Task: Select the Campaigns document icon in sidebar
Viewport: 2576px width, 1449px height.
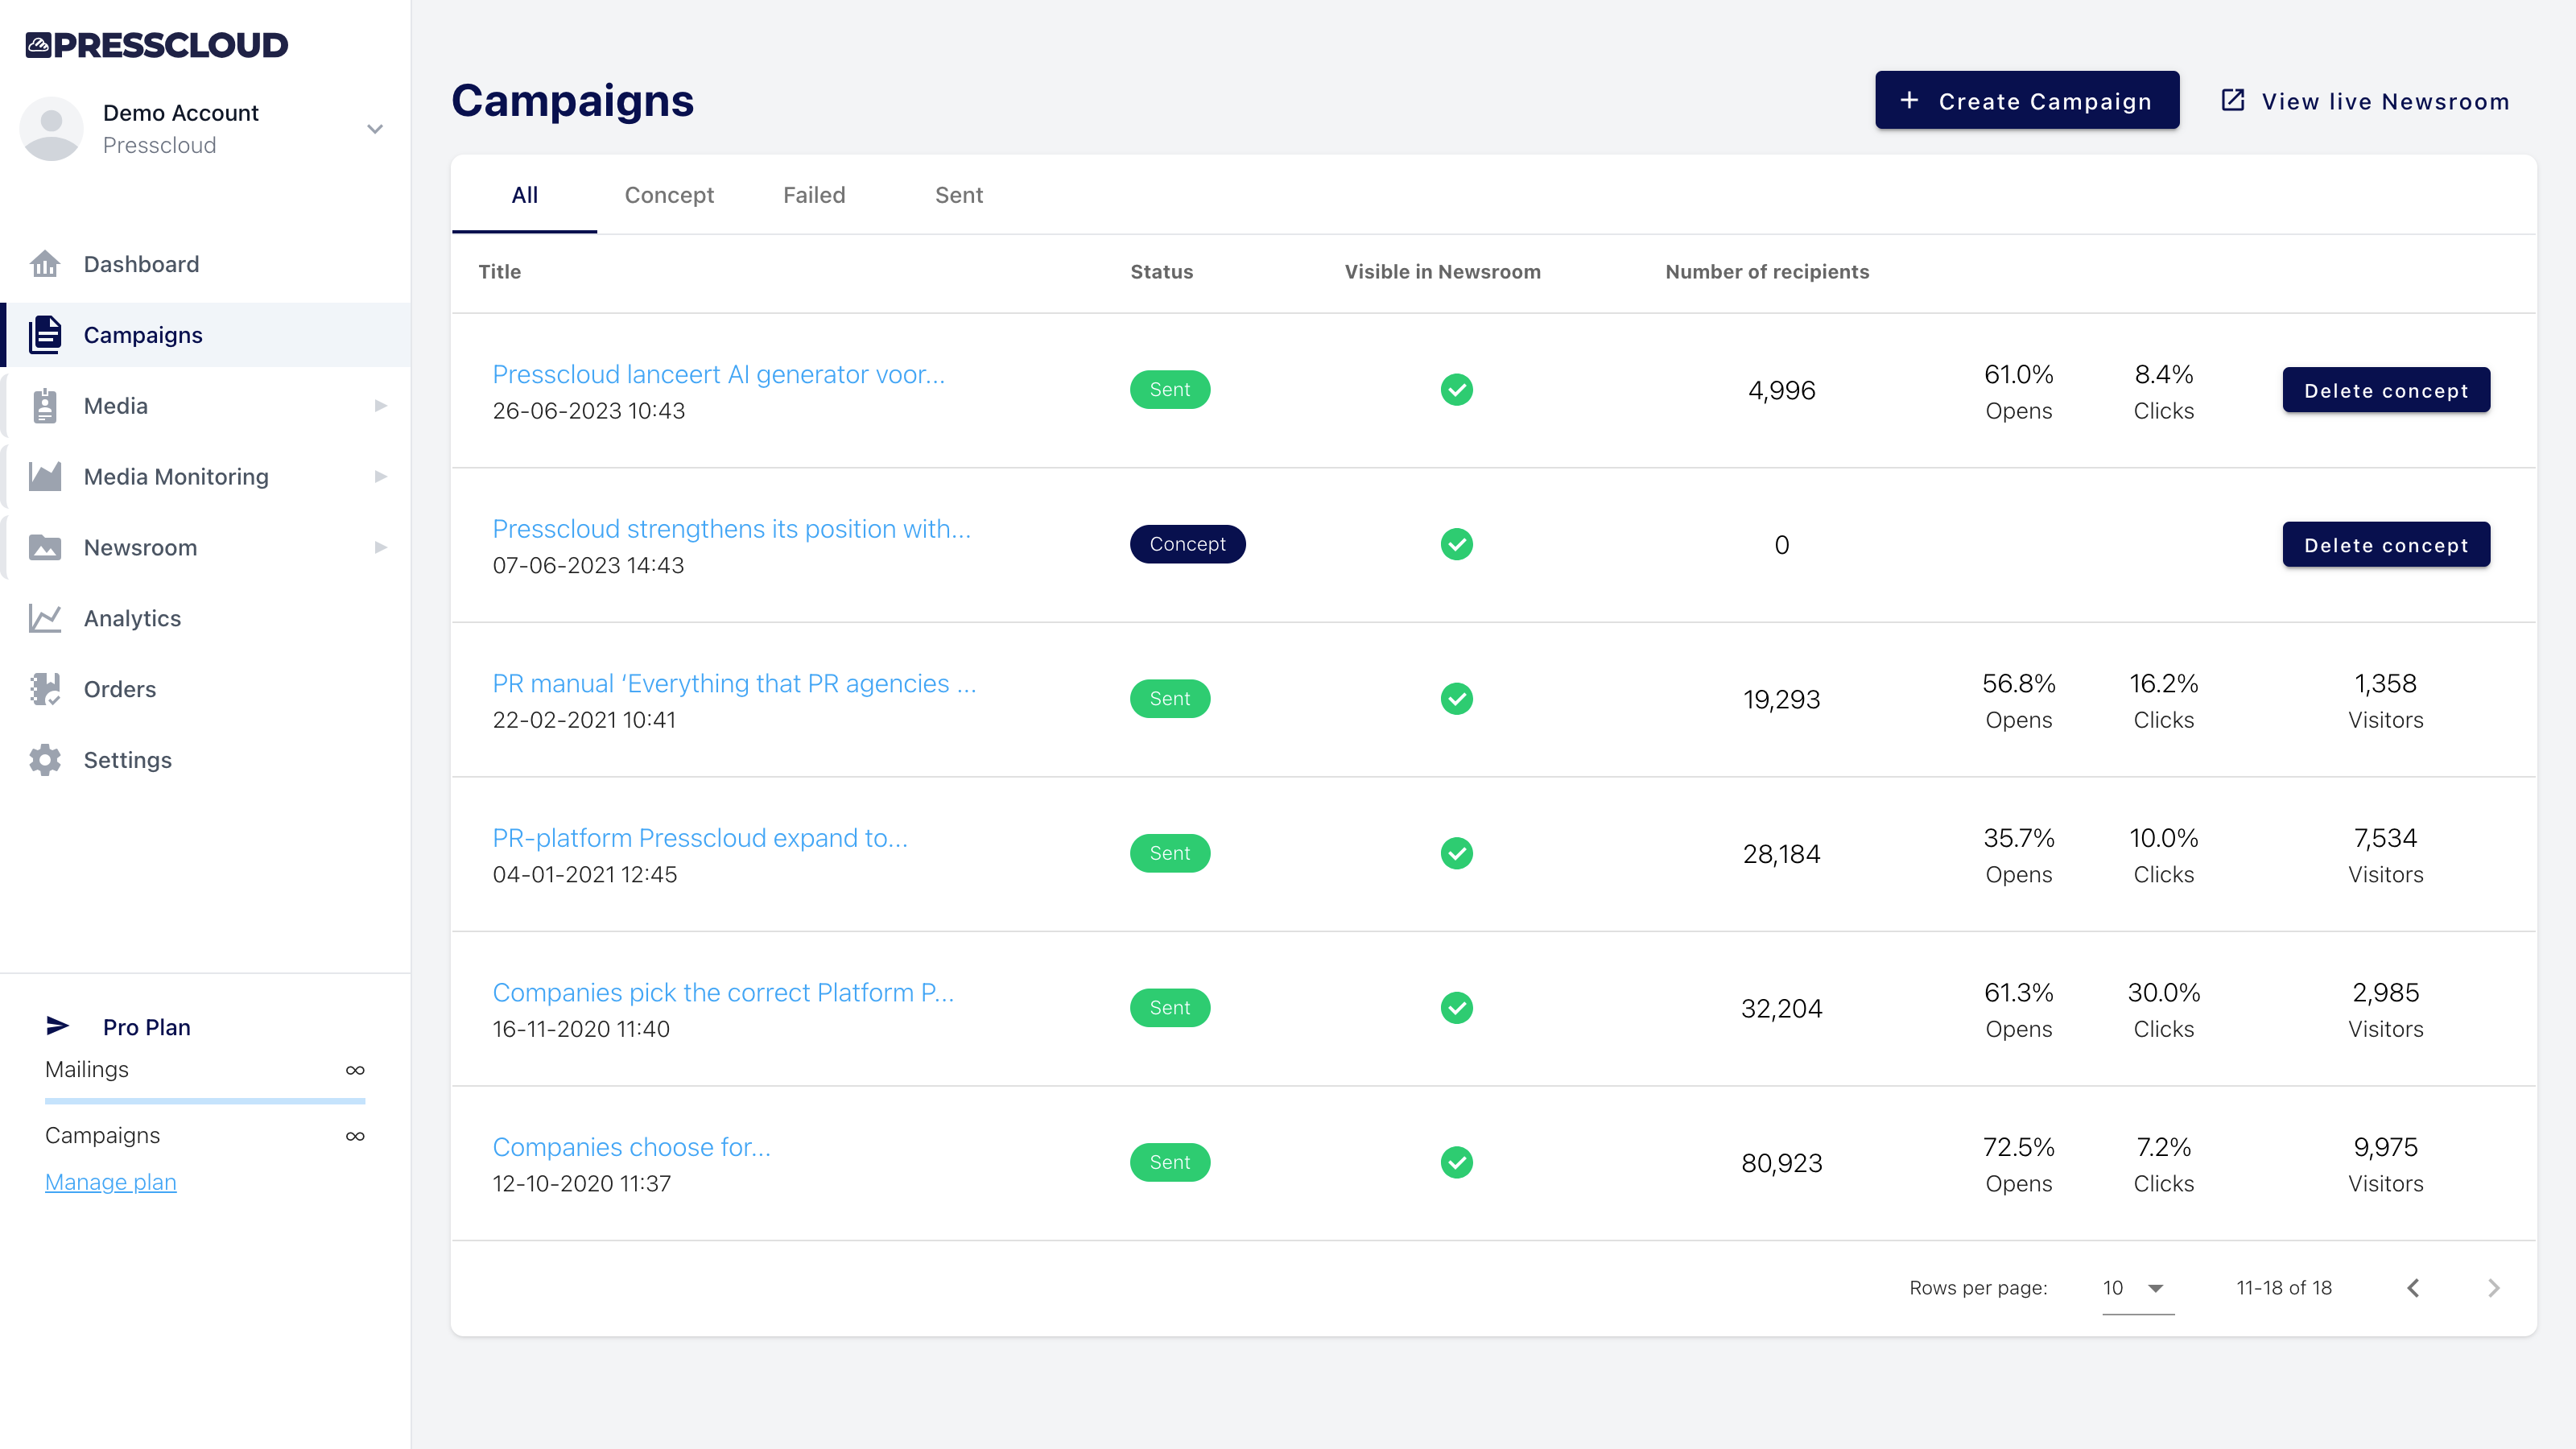Action: tap(44, 334)
